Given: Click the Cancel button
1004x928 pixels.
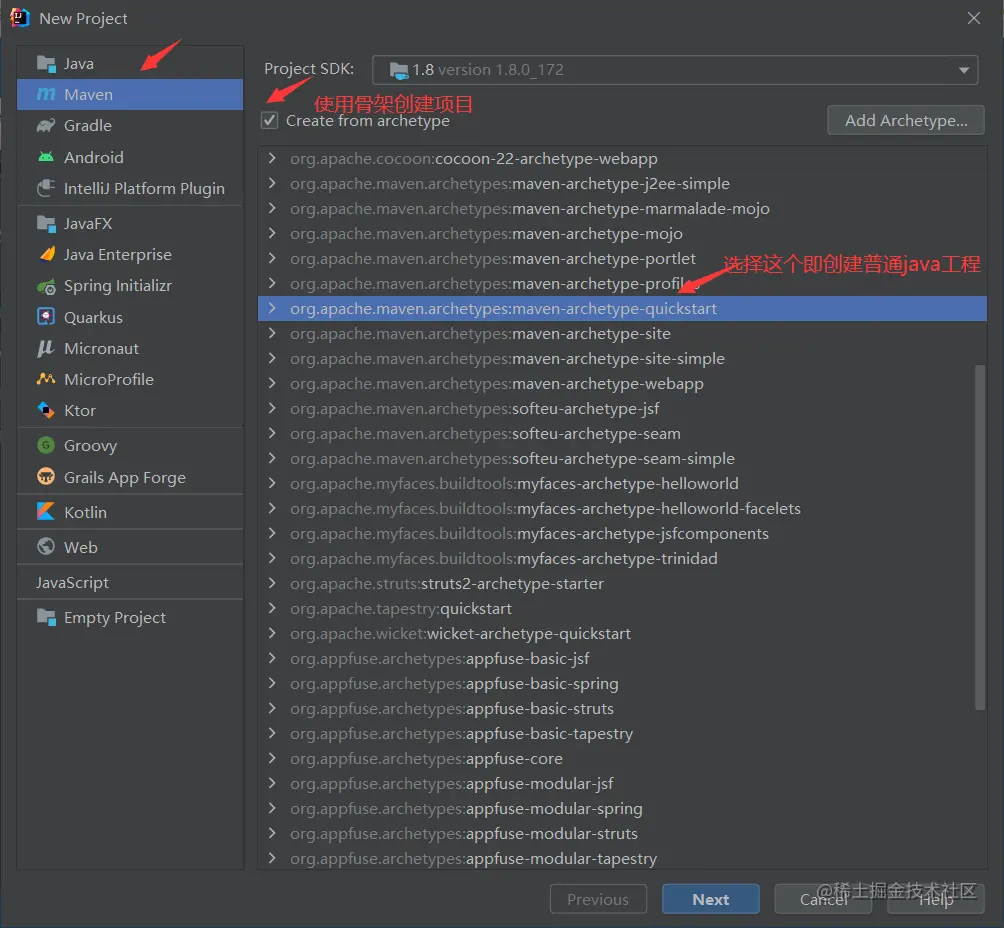Looking at the screenshot, I should pyautogui.click(x=823, y=899).
